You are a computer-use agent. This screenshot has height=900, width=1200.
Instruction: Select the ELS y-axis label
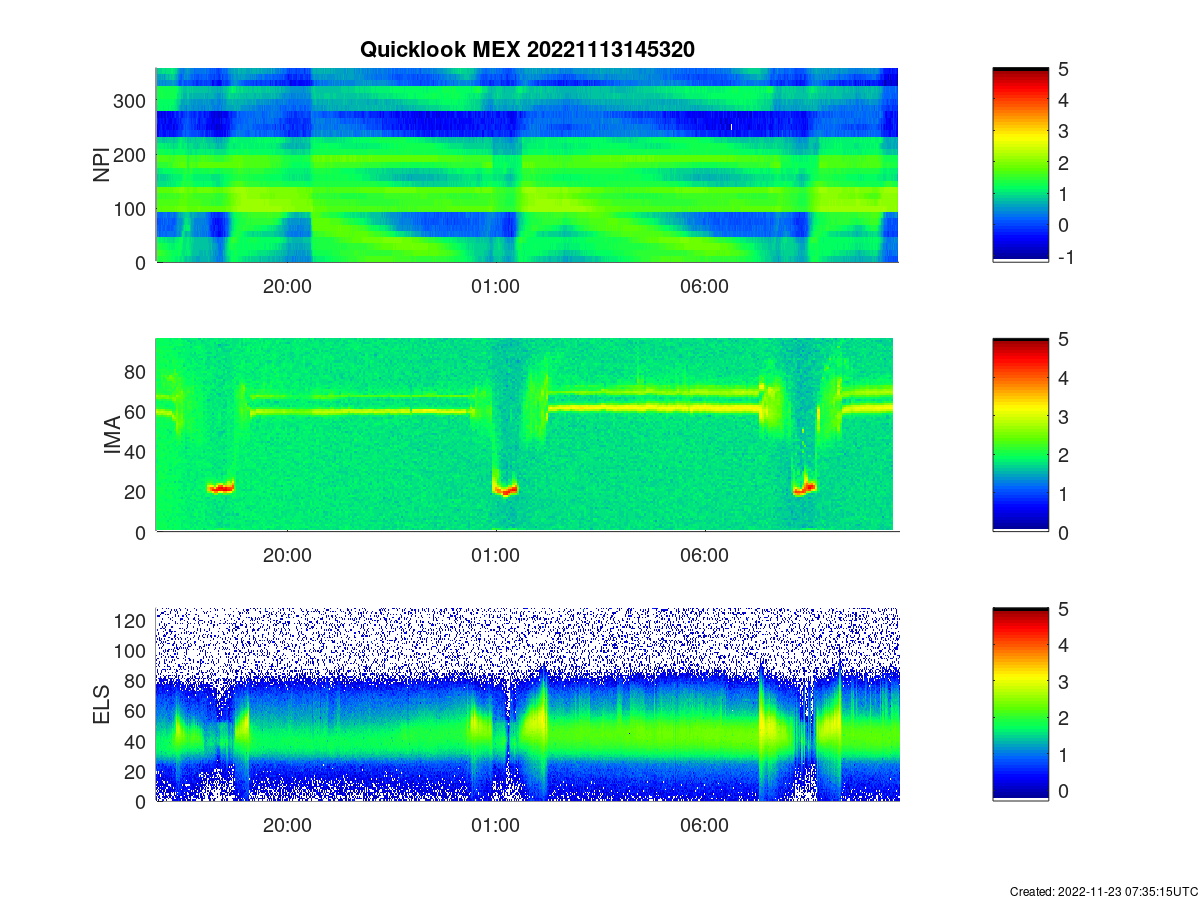[x=101, y=704]
